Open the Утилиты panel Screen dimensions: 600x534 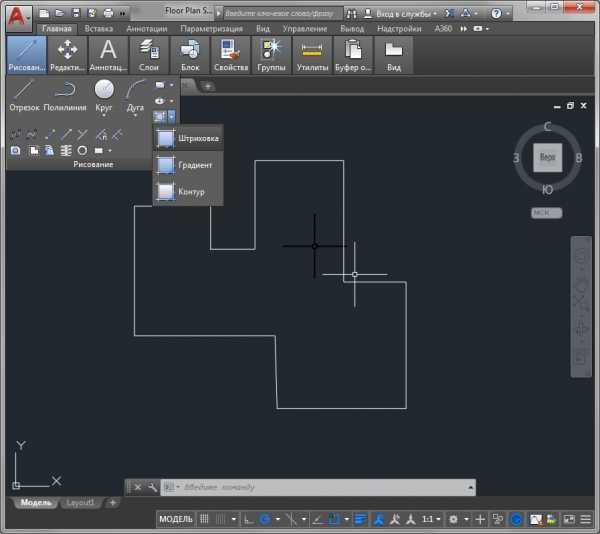313,54
